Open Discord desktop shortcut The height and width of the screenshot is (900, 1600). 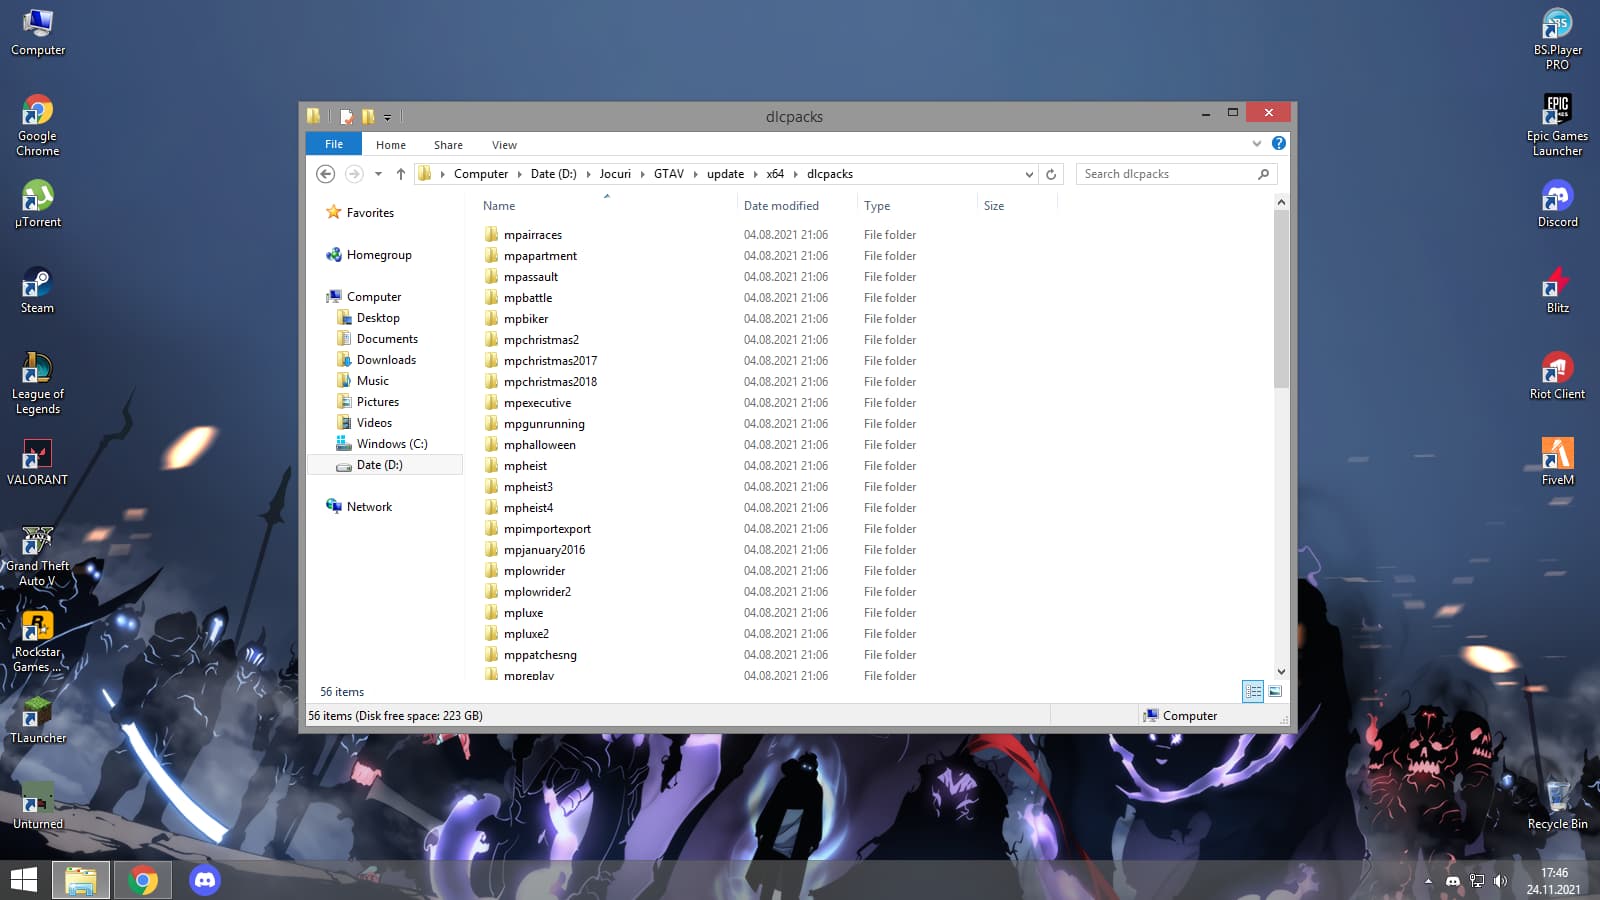point(1557,204)
